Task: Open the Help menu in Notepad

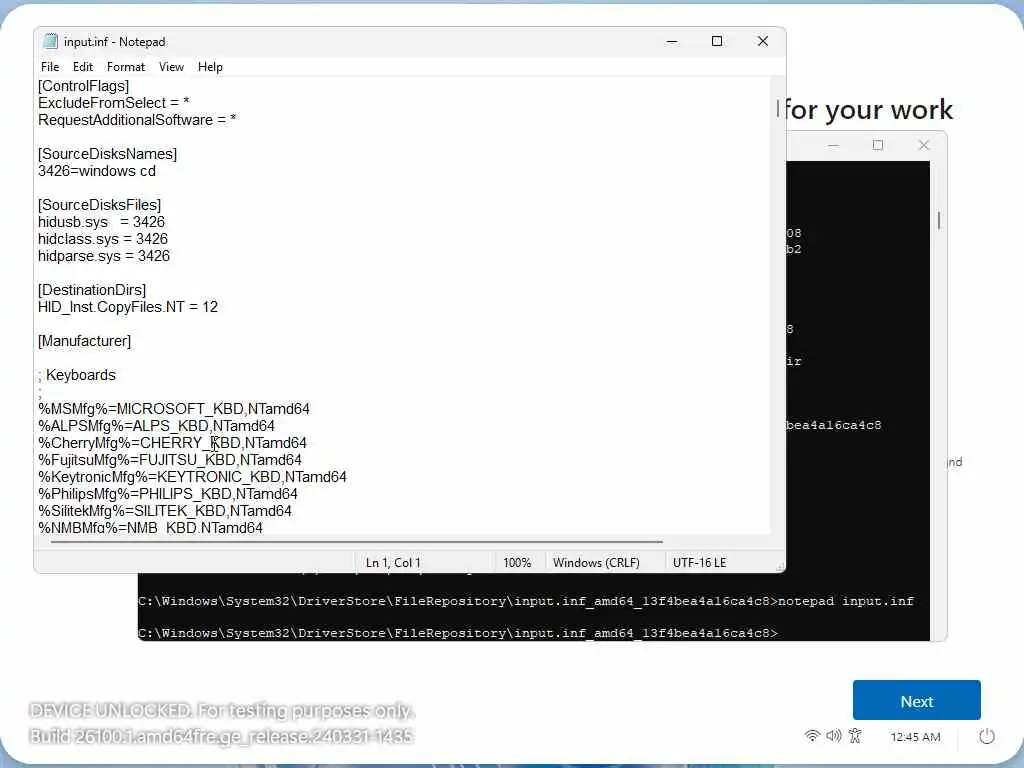Action: click(x=210, y=67)
